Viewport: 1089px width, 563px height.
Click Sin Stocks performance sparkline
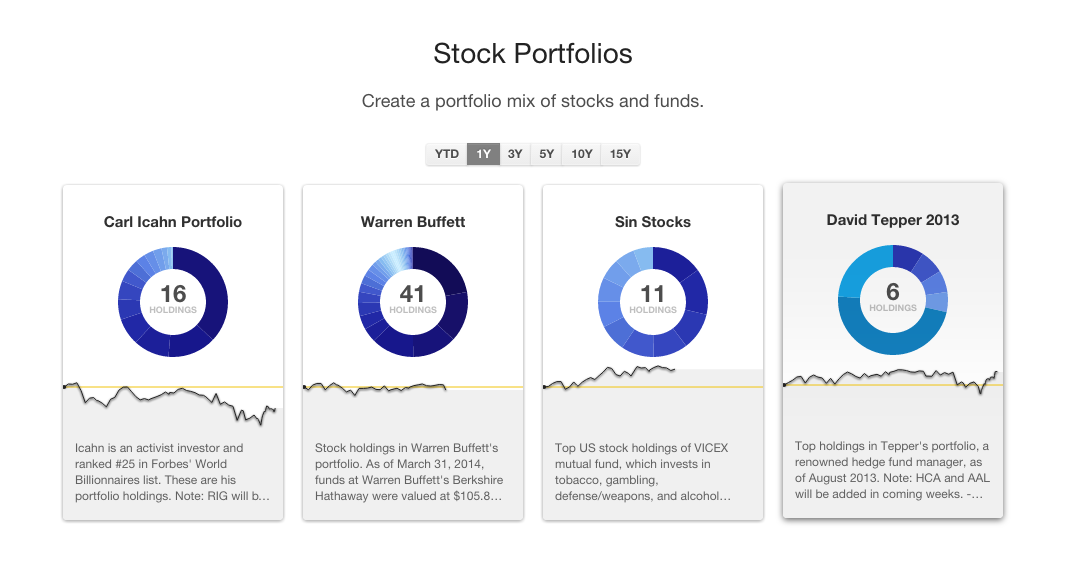click(610, 376)
